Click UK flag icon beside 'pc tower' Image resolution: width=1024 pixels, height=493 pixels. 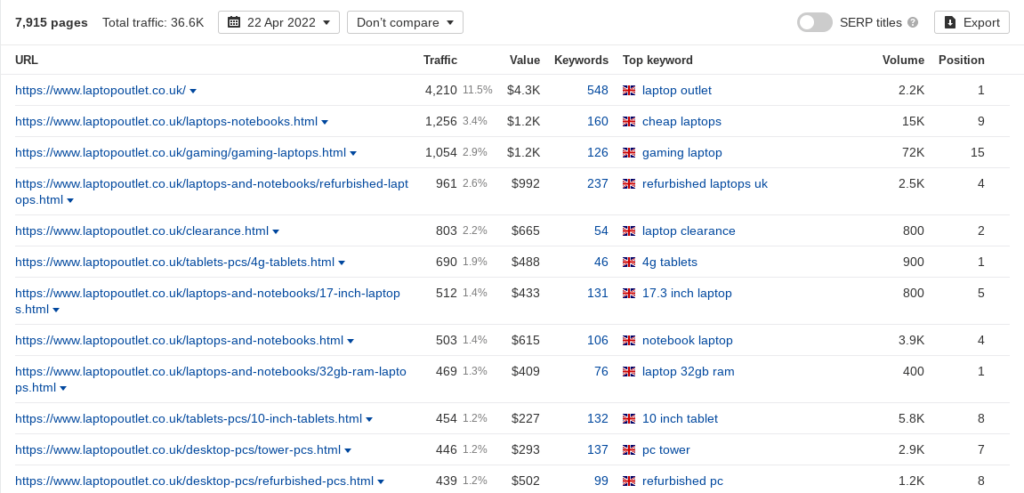629,451
